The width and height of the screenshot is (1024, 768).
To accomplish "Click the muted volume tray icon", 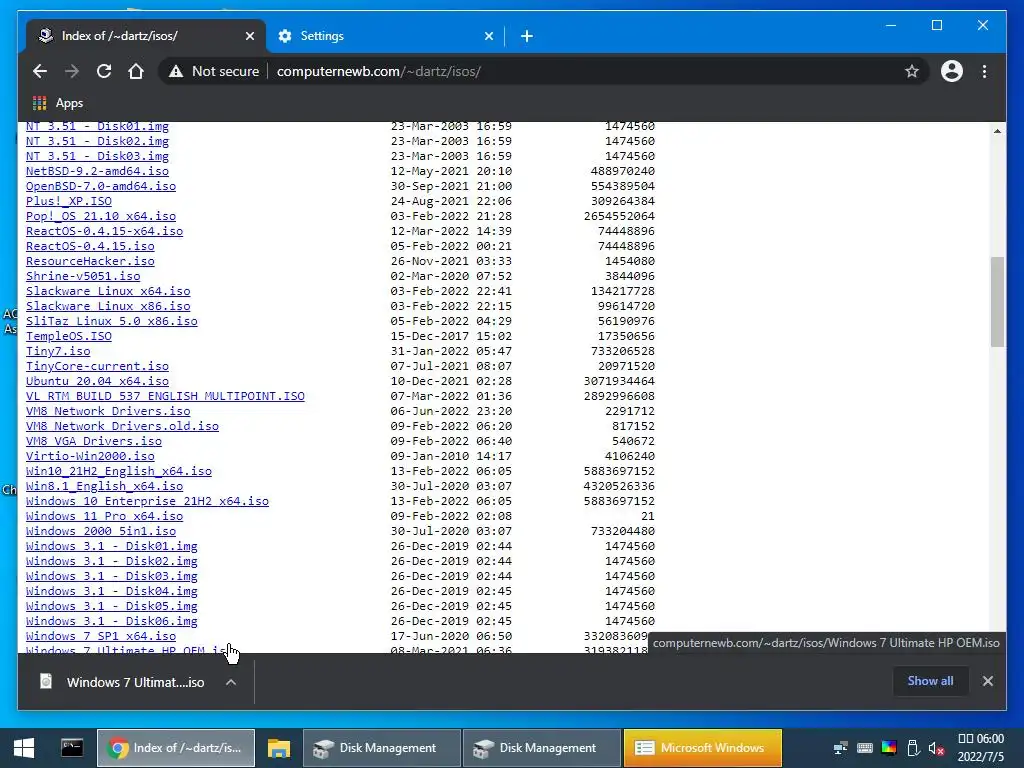I will pos(936,748).
